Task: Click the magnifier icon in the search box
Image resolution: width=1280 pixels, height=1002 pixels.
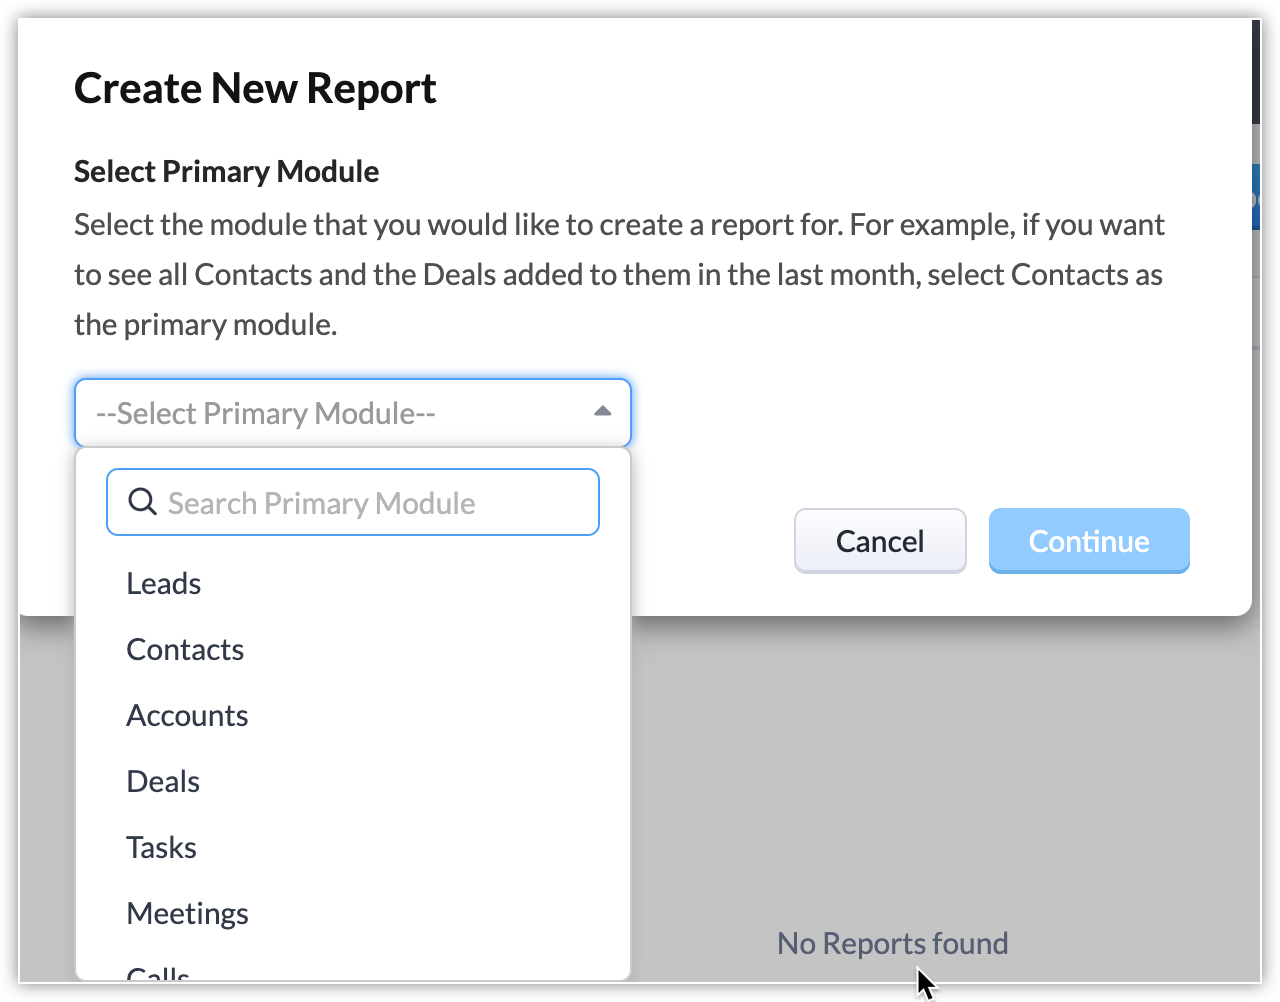Action: click(142, 502)
